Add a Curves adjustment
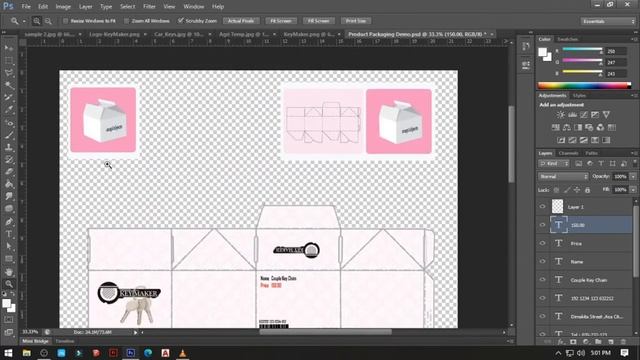The image size is (640, 360). (584, 115)
